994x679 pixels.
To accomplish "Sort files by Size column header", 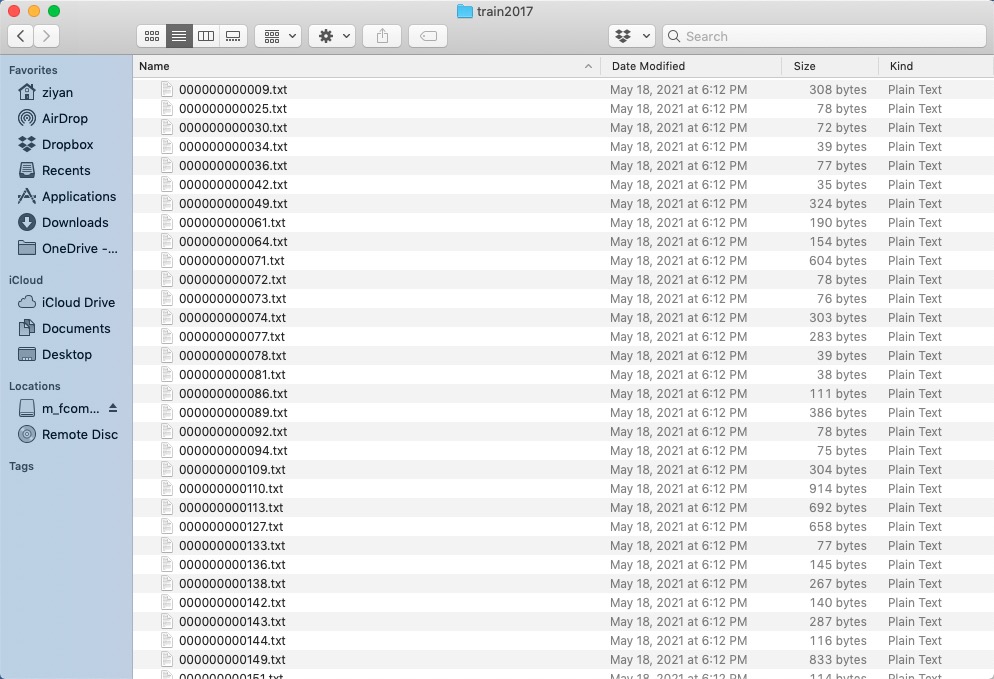I will pos(828,66).
